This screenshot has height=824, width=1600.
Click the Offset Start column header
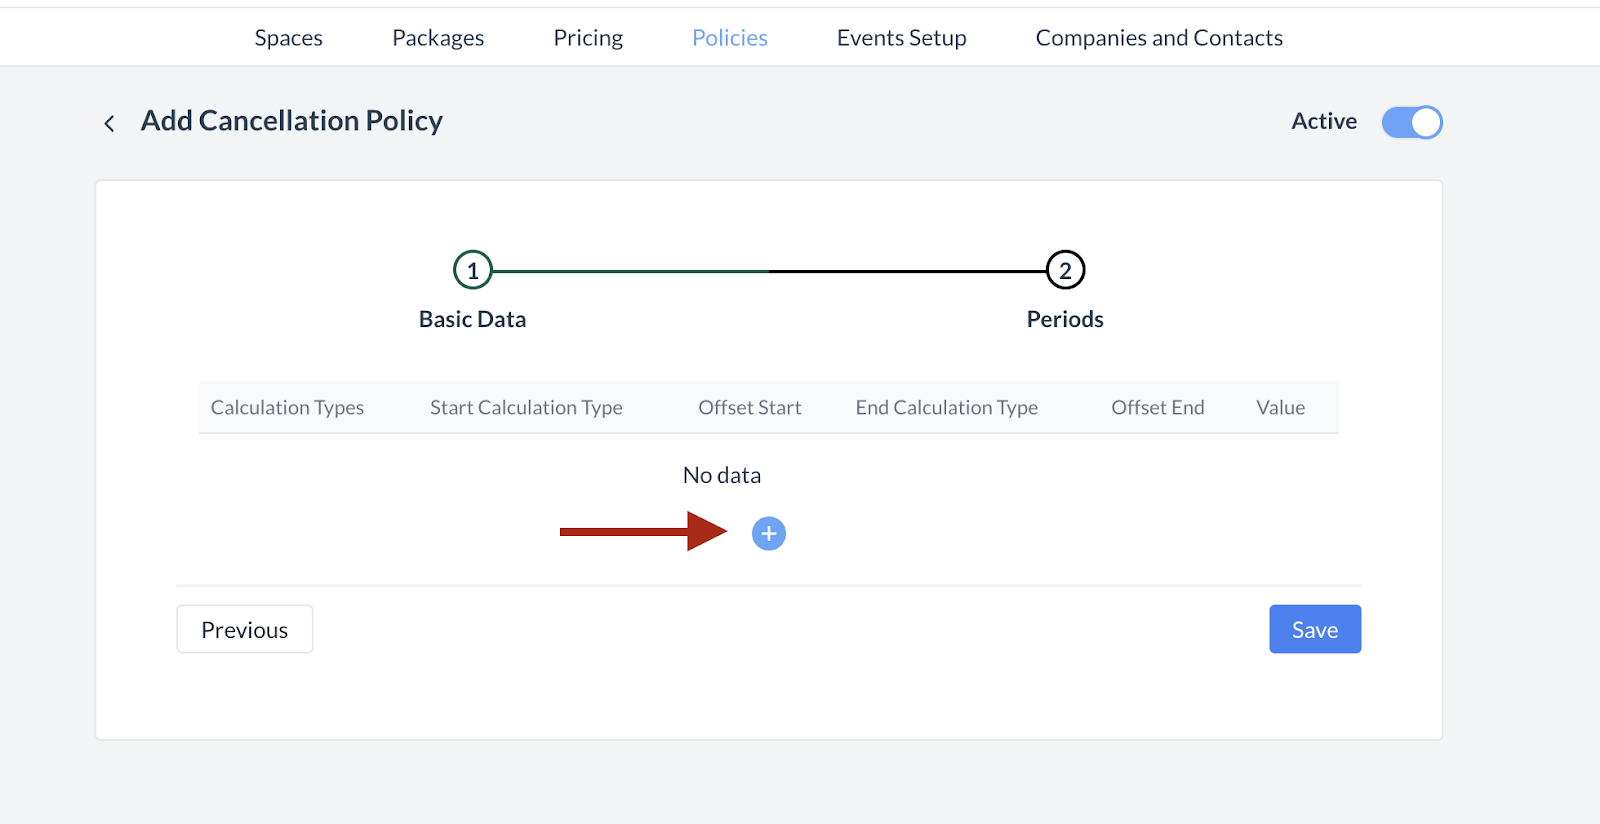click(749, 407)
